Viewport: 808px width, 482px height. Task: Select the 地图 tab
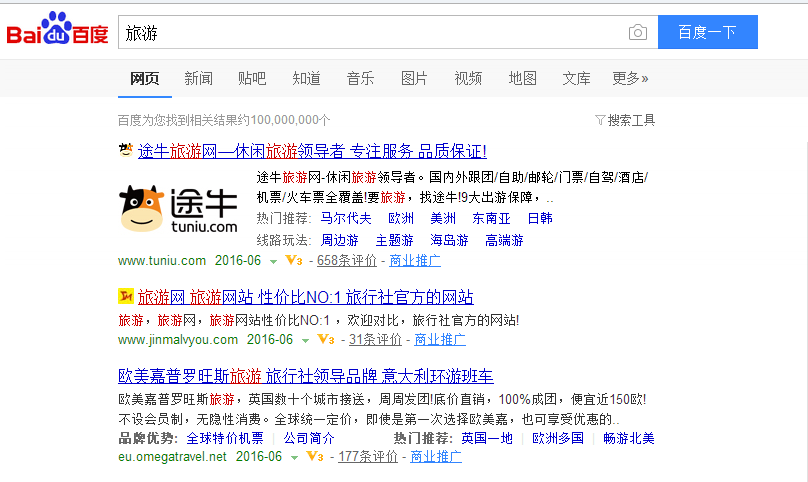(522, 78)
